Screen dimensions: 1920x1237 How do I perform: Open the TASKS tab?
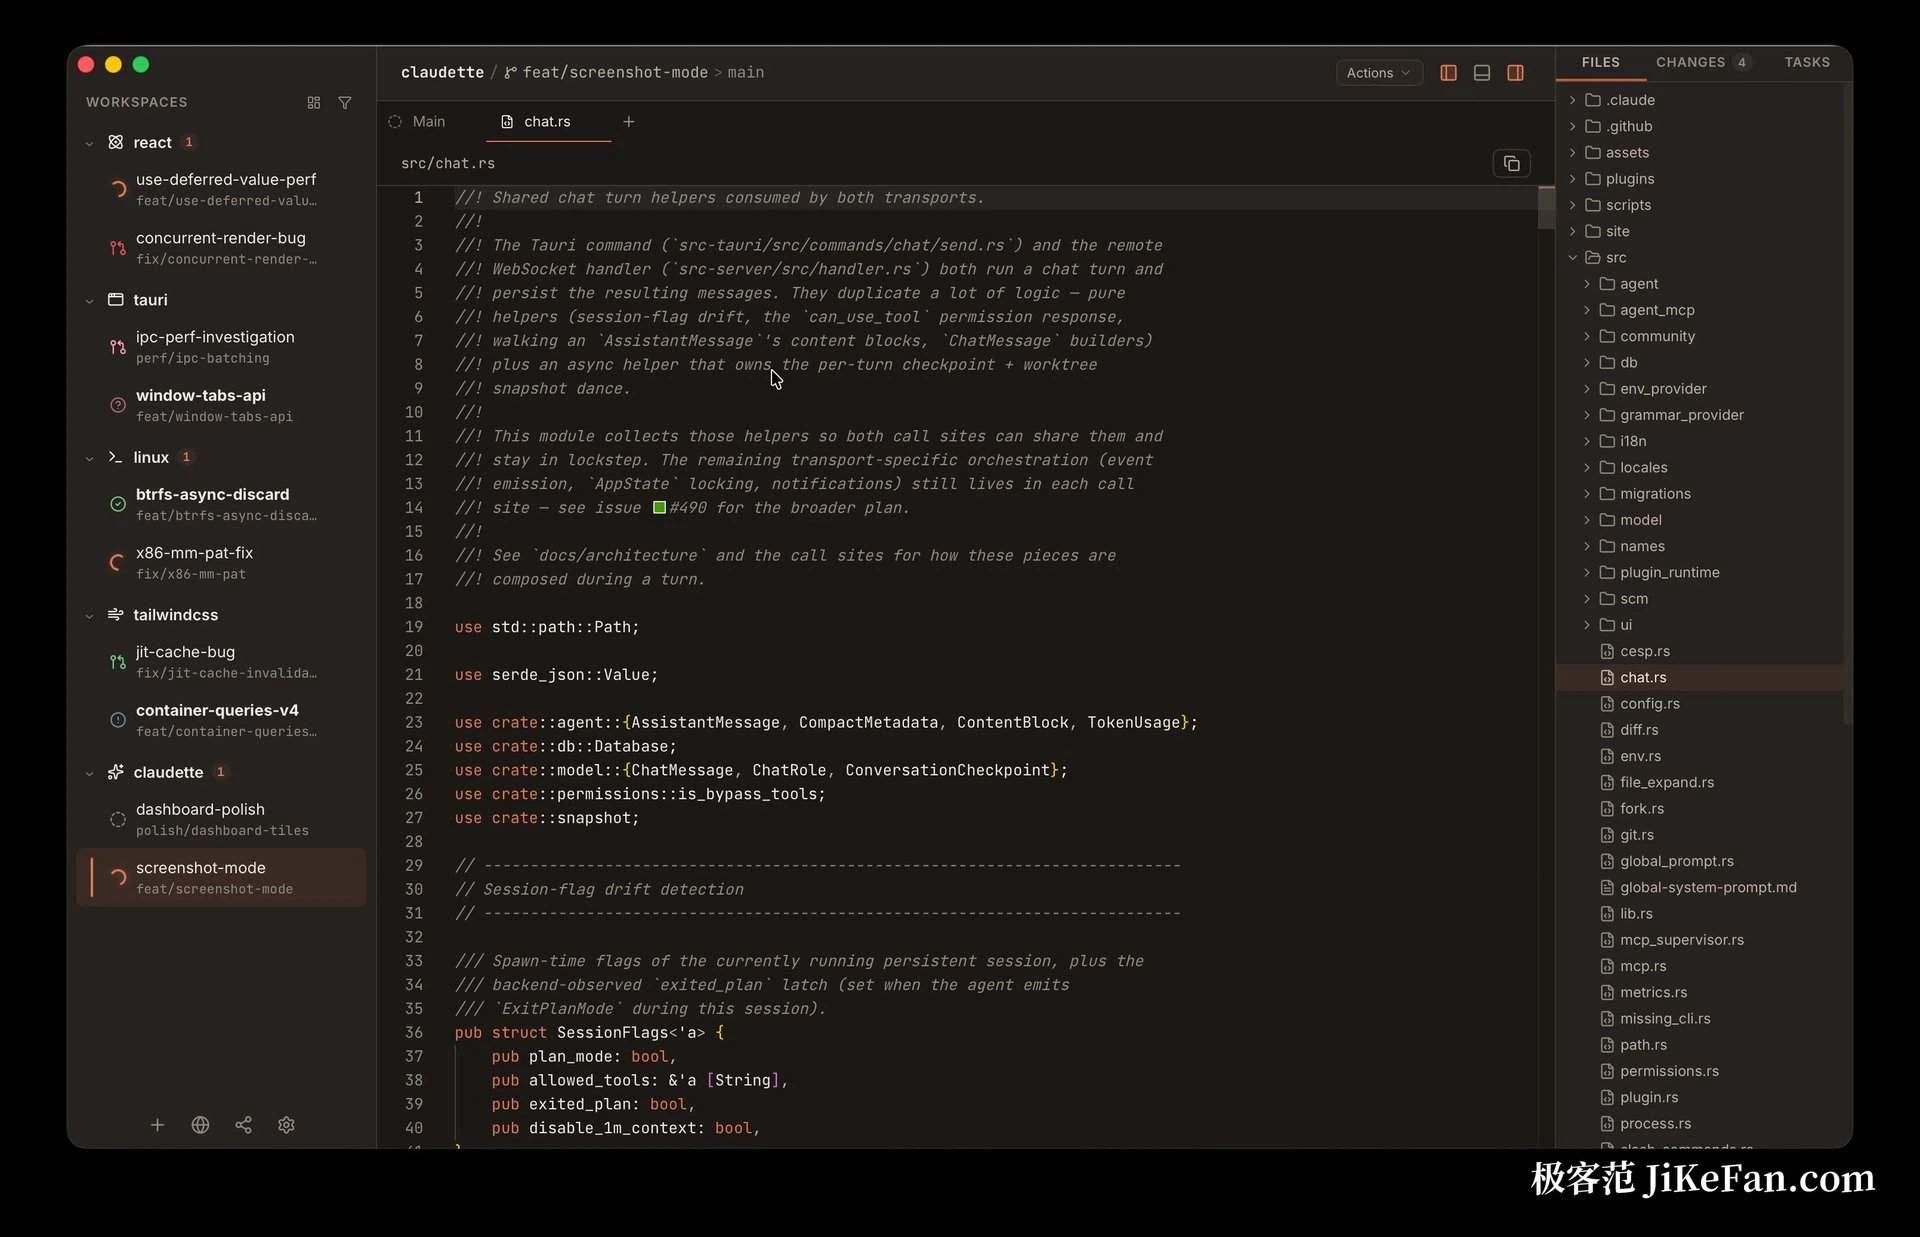(x=1807, y=62)
